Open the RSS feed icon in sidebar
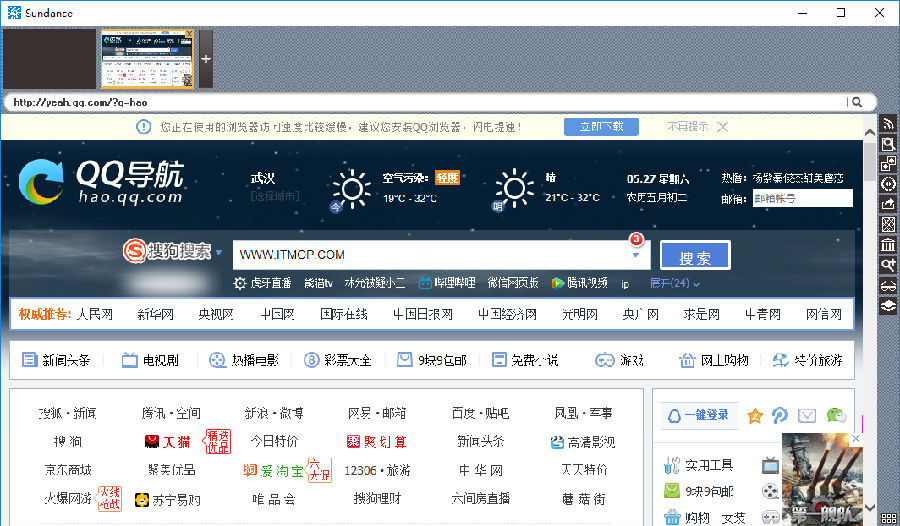This screenshot has width=900, height=526. [888, 123]
